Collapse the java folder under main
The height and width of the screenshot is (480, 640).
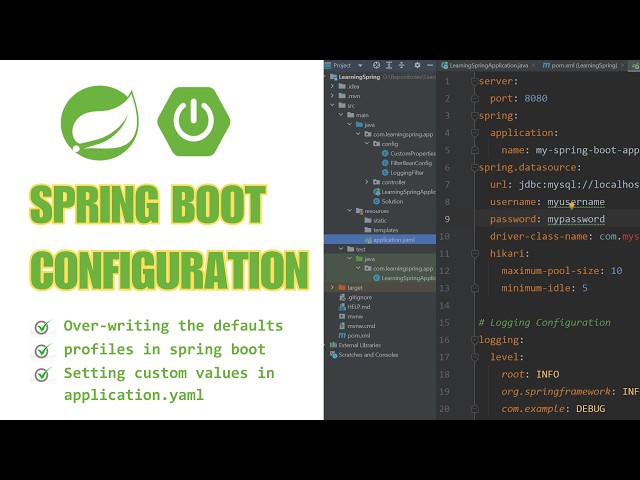350,124
